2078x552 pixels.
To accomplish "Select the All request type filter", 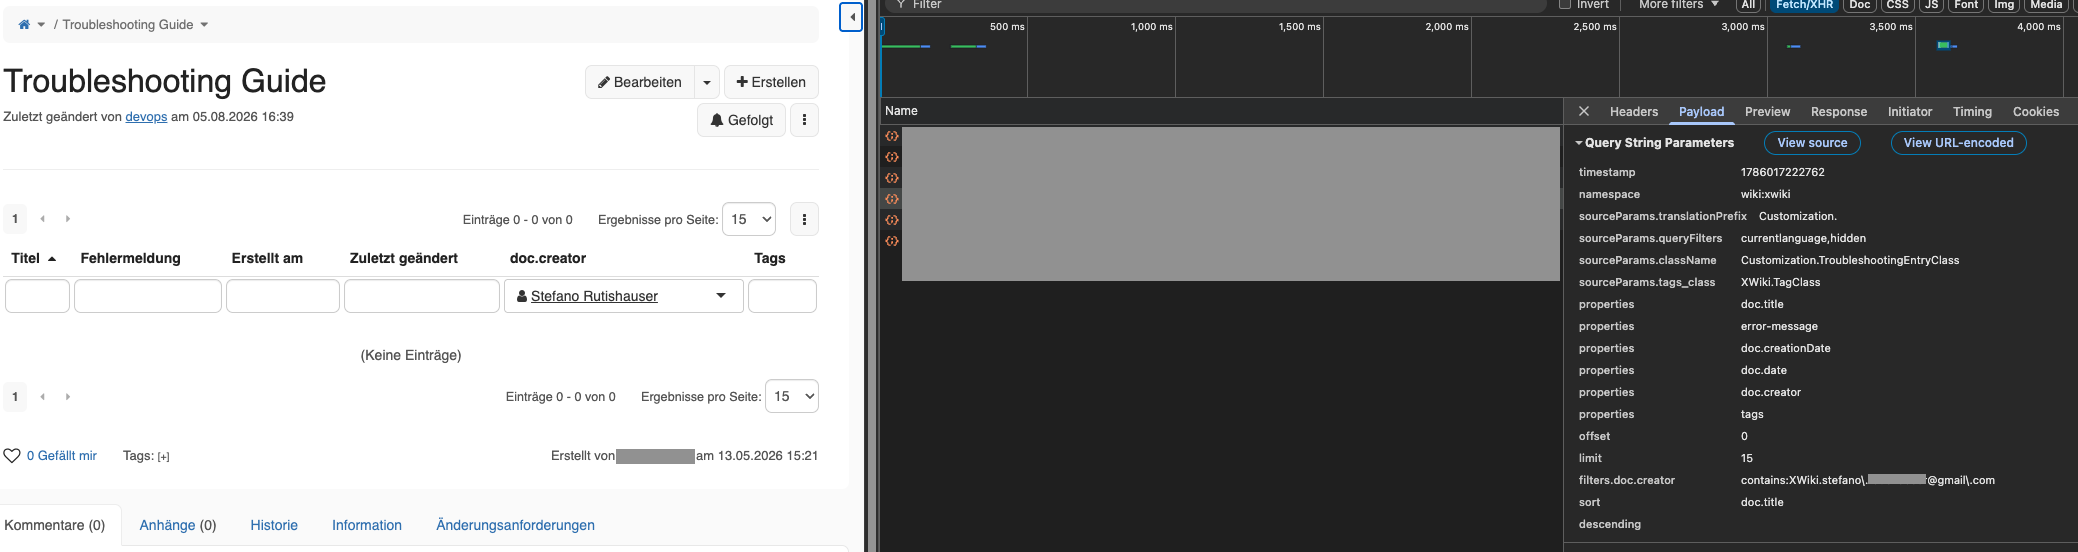I will [1747, 5].
